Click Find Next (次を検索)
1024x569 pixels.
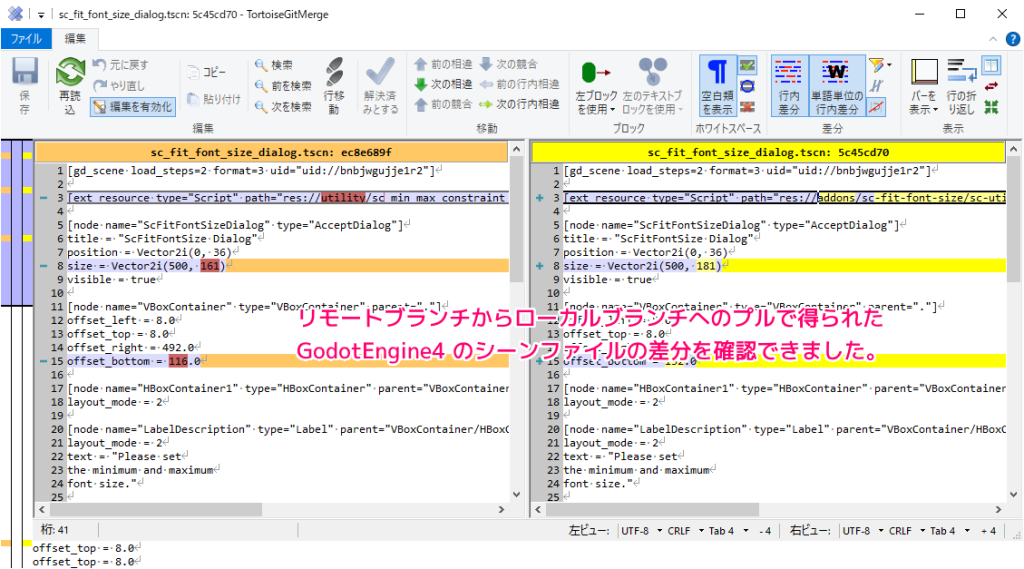(x=283, y=106)
